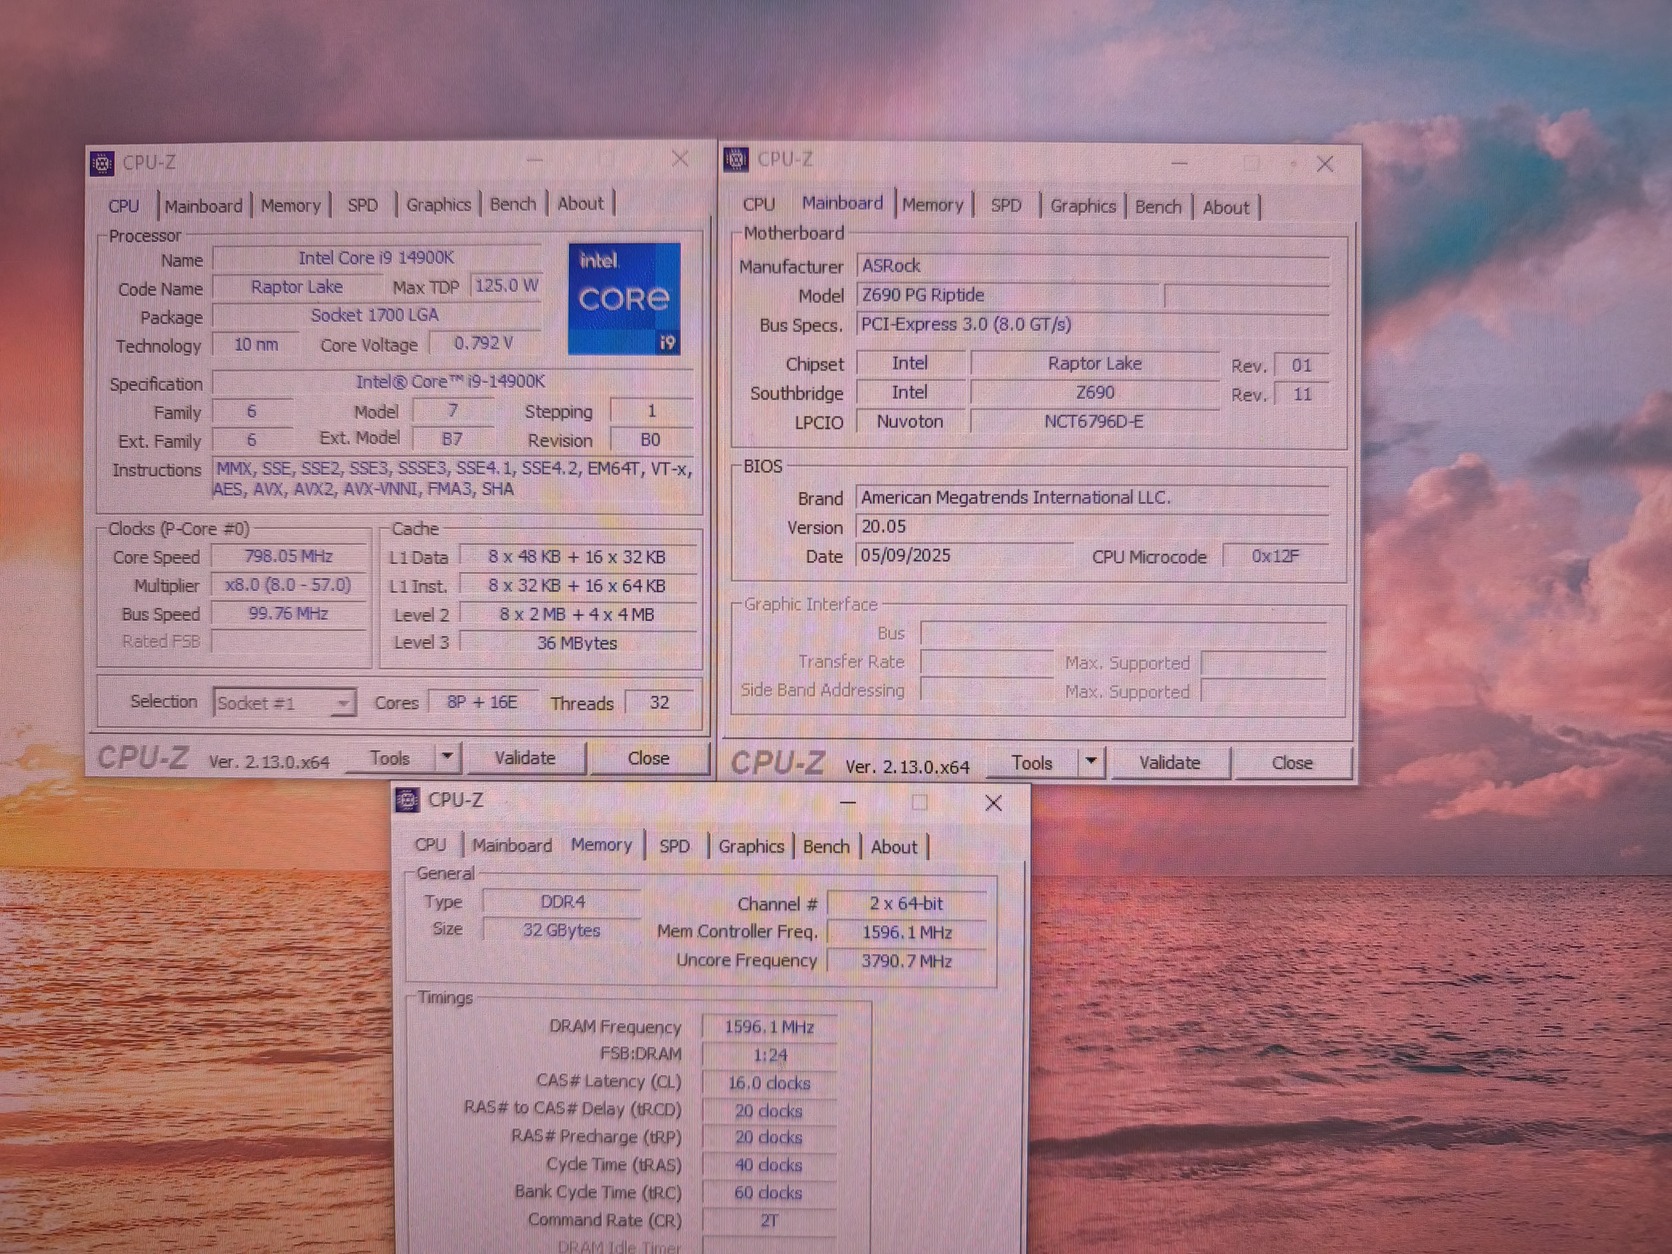Go to Bench tab in the motherboard window
Screen dimensions: 1672x1254
(x=1159, y=207)
